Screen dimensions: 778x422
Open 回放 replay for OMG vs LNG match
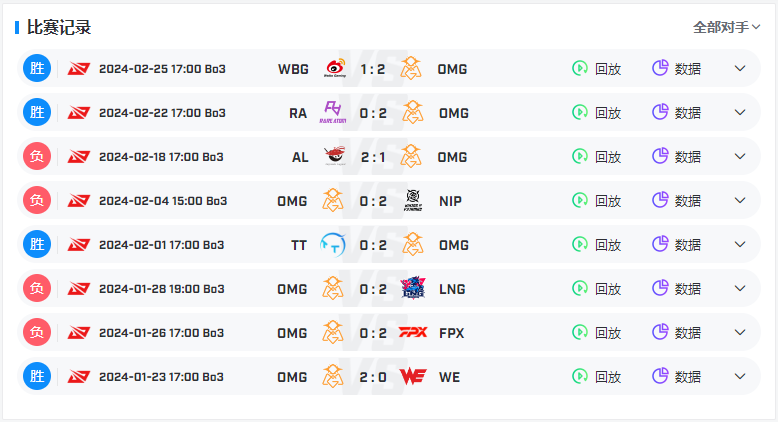(x=596, y=288)
